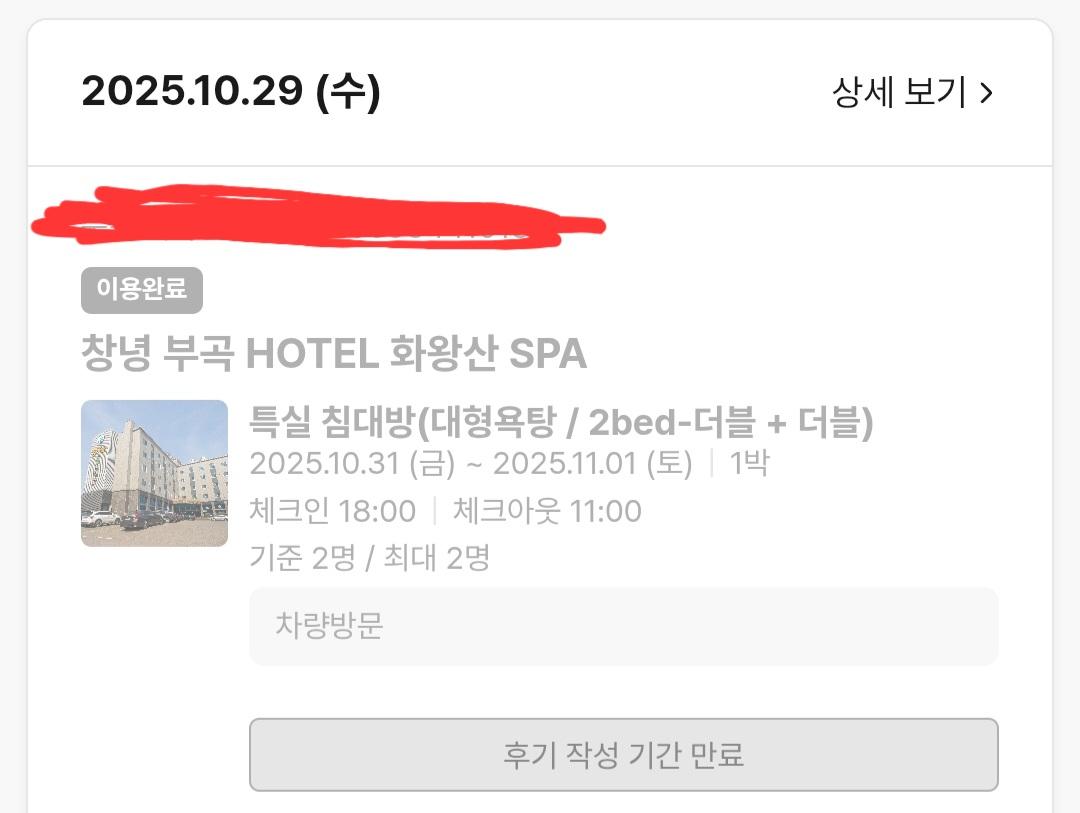The height and width of the screenshot is (813, 1080).
Task: Click the 2025.10.31 (금) check-in date
Action: tap(347, 464)
